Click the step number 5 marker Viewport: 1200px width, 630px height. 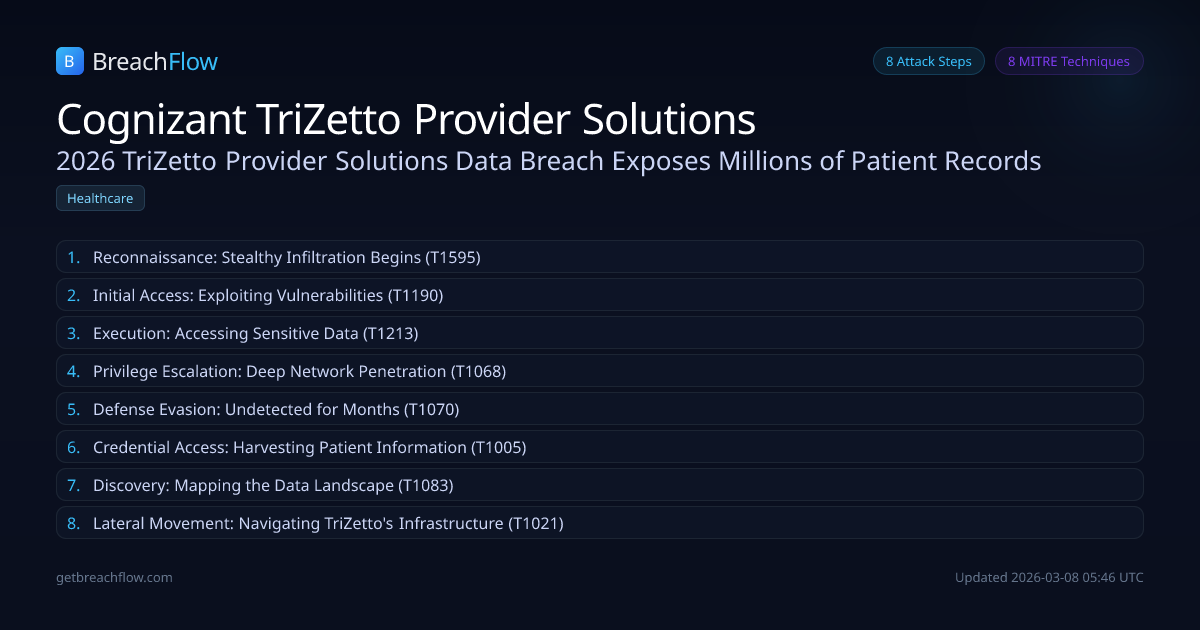pyautogui.click(x=73, y=409)
